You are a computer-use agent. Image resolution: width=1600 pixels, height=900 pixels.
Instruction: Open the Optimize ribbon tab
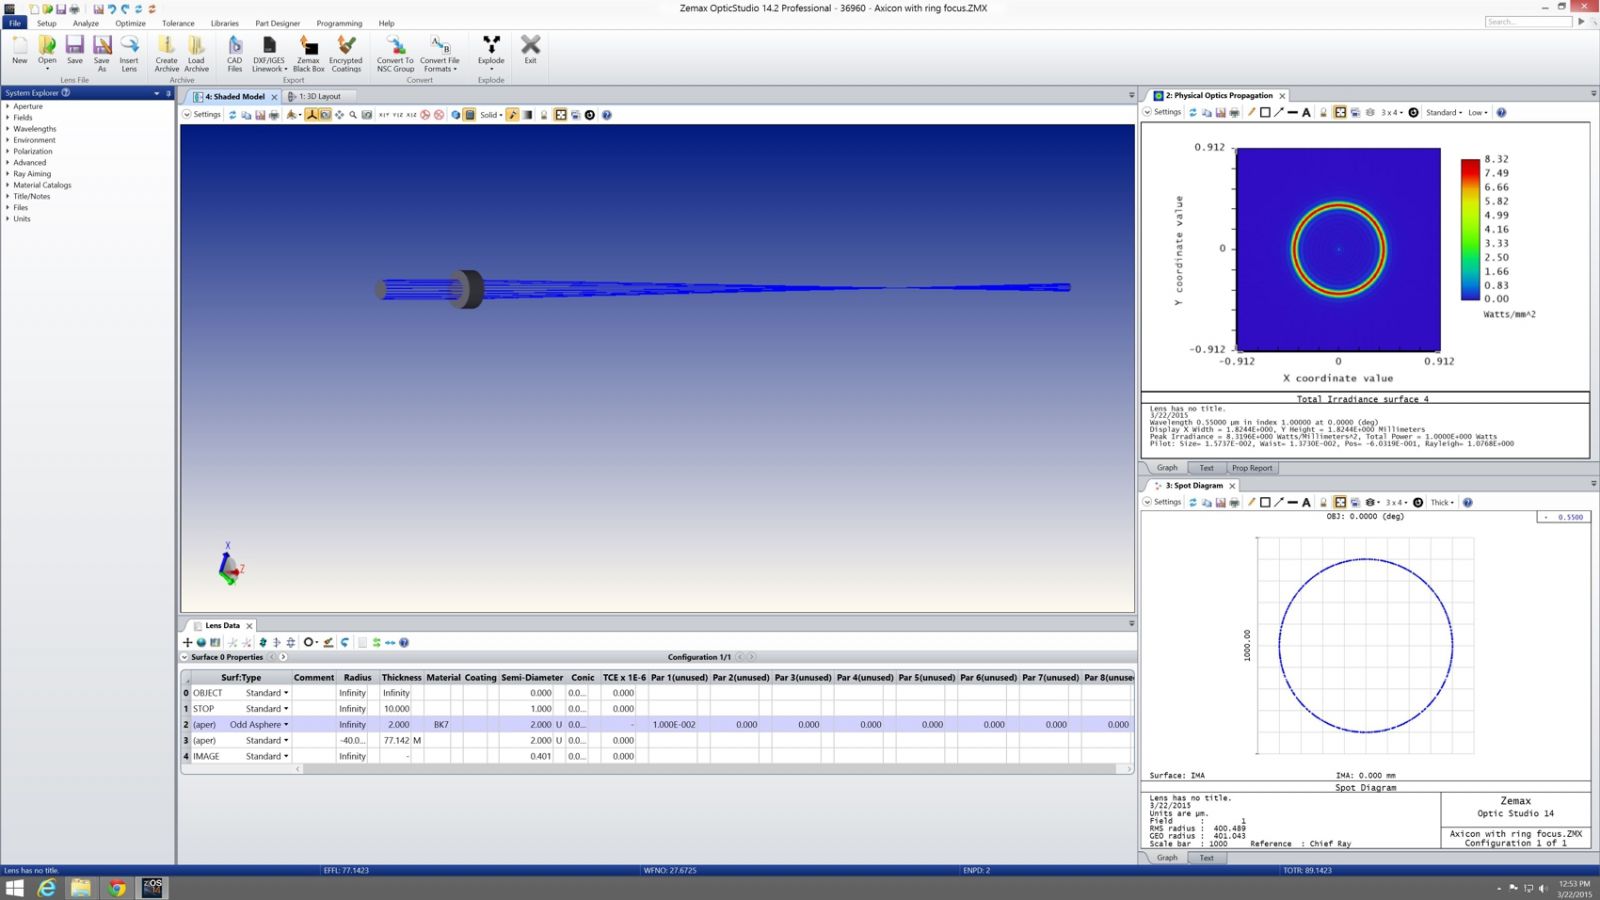point(130,23)
